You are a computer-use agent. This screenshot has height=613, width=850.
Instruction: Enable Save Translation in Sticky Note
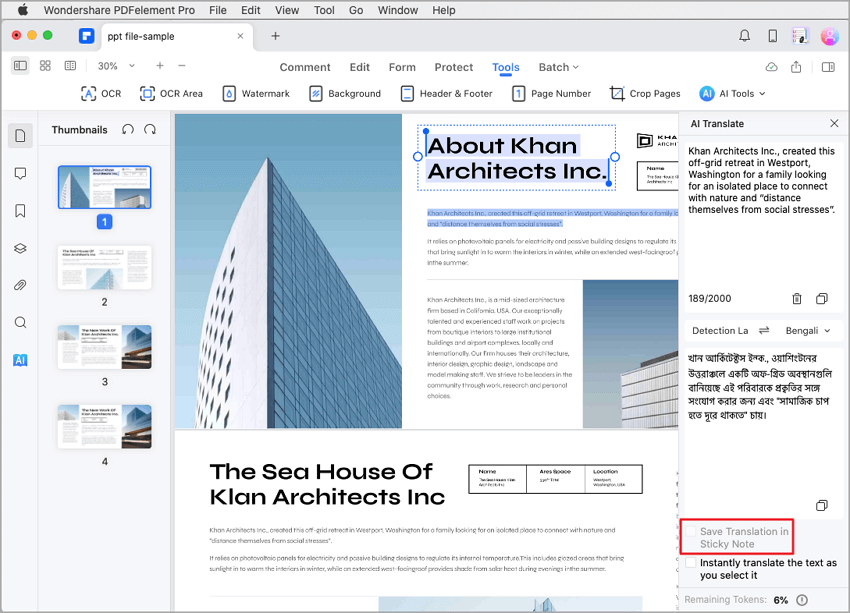(691, 531)
